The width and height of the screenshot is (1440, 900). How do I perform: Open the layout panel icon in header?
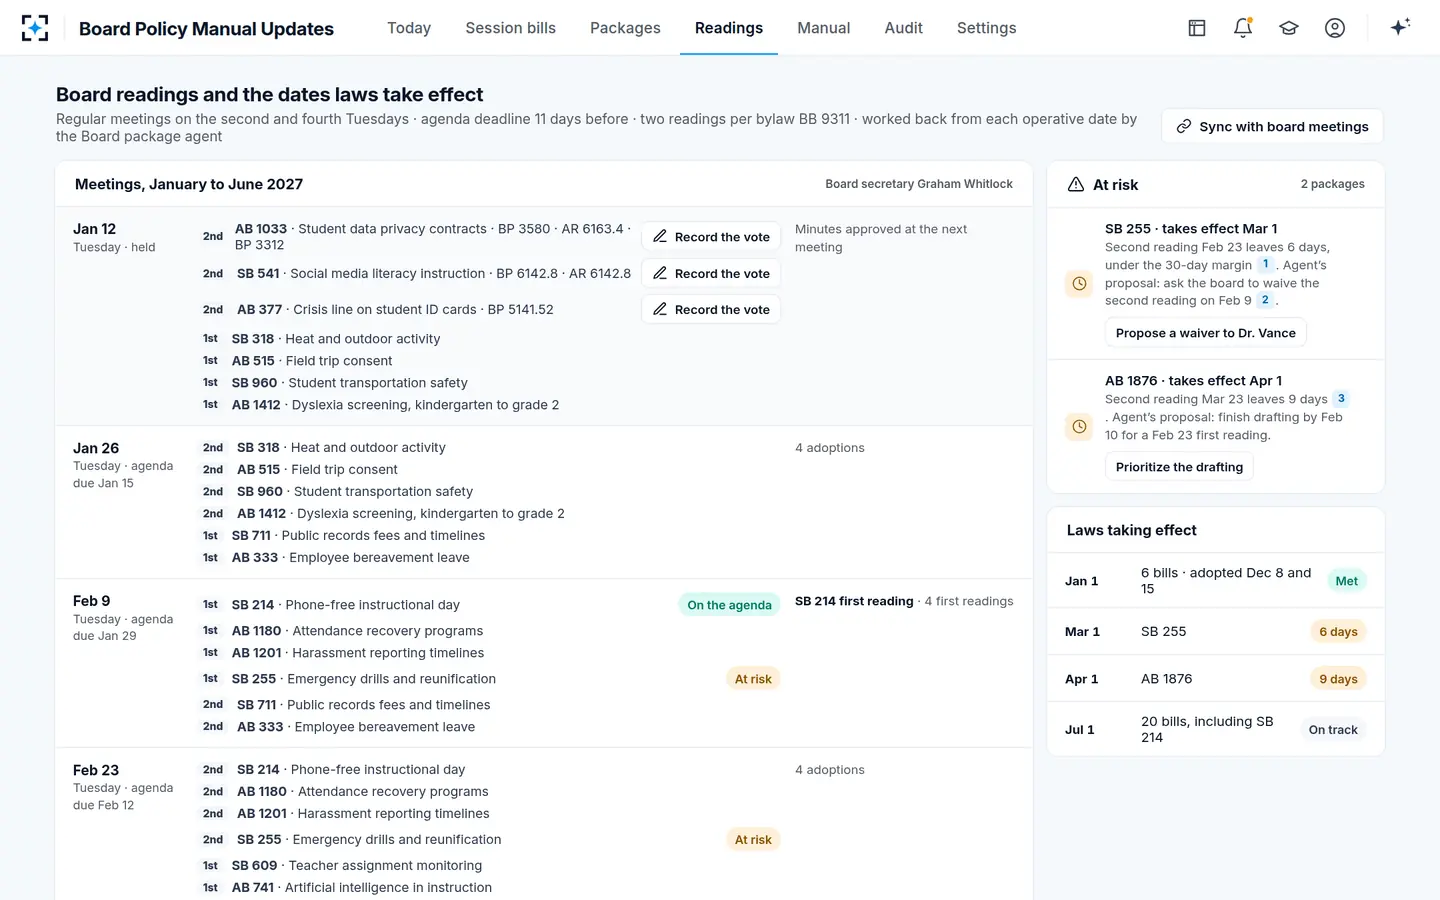point(1197,28)
